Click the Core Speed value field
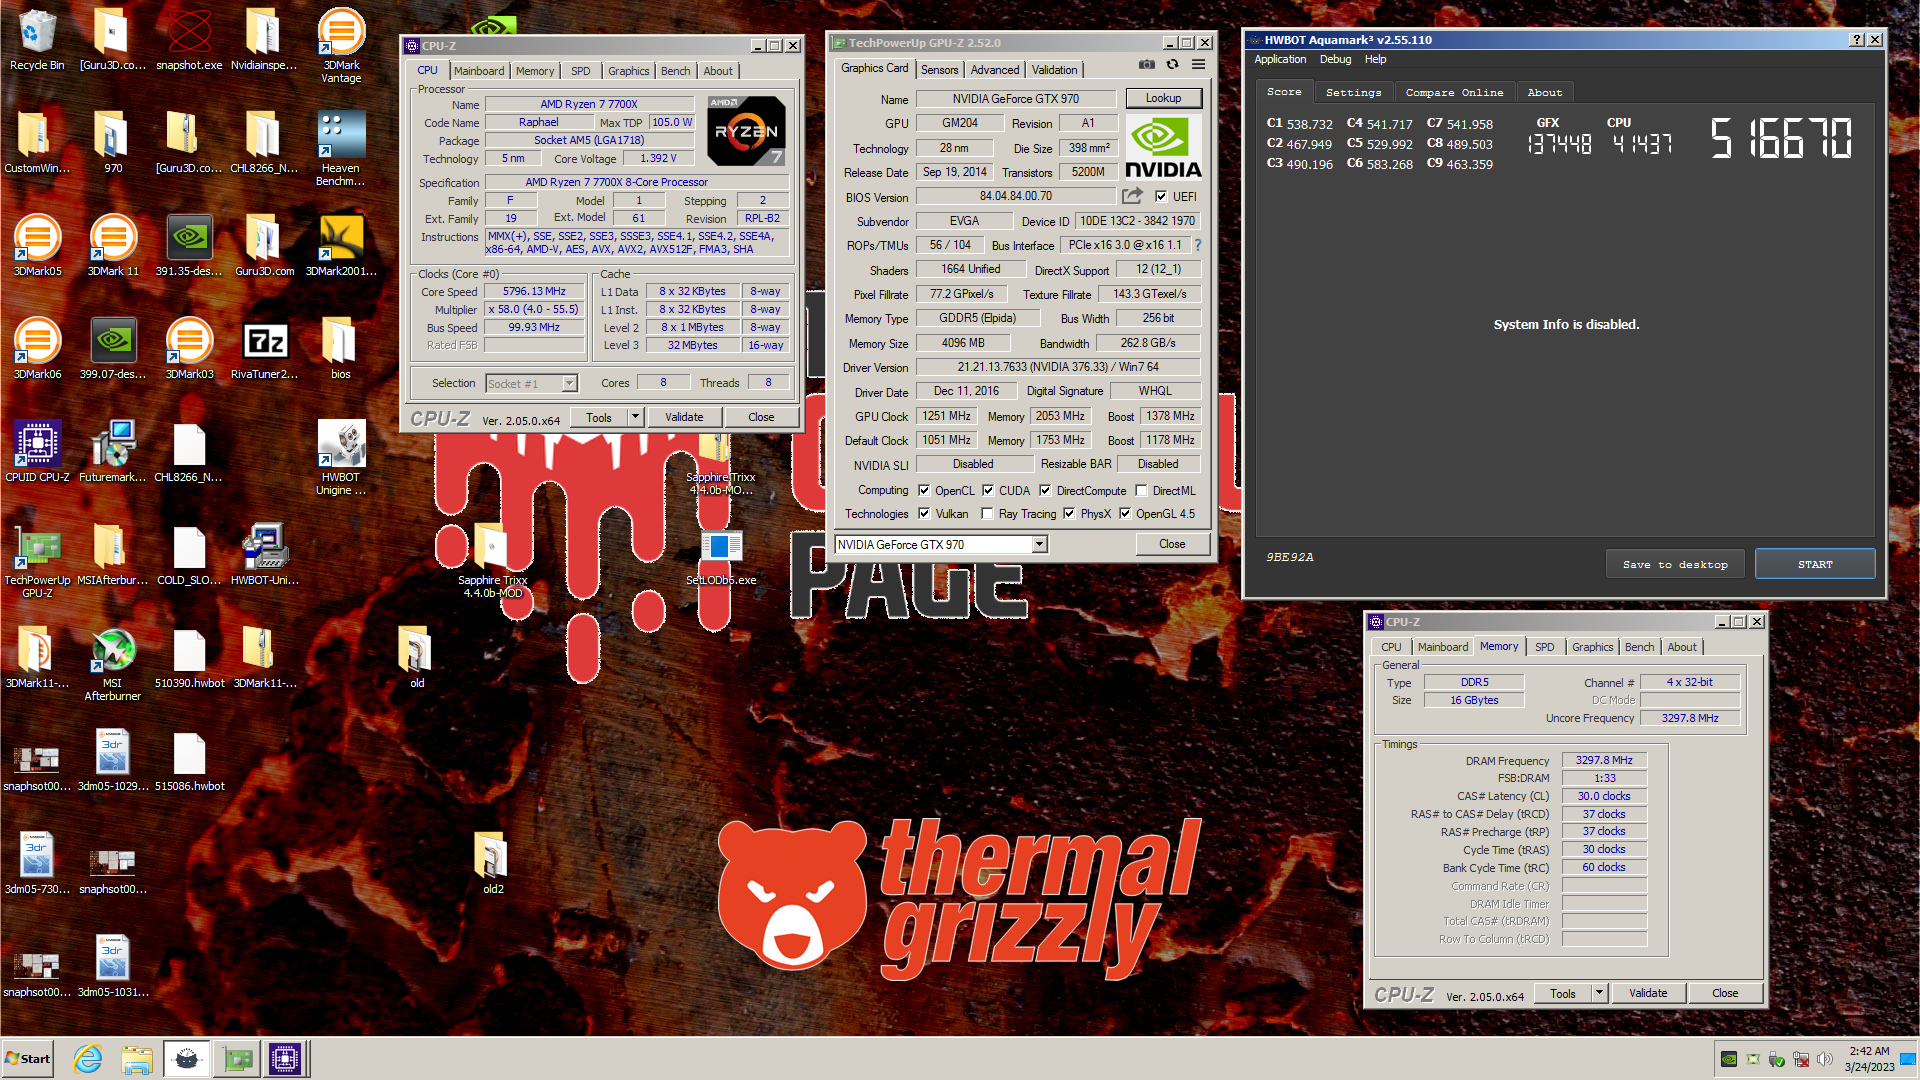1920x1080 pixels. tap(534, 291)
